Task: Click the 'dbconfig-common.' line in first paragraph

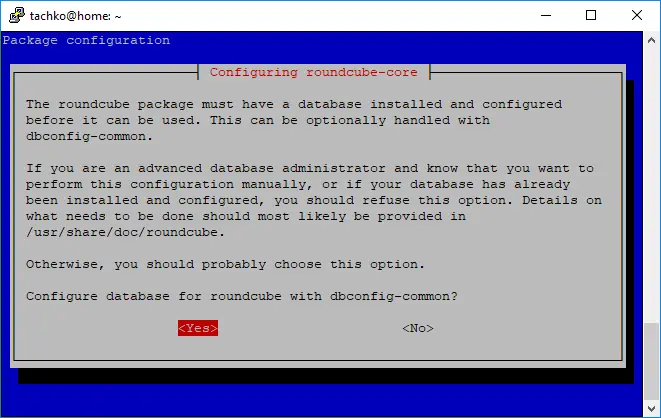Action: (89, 136)
